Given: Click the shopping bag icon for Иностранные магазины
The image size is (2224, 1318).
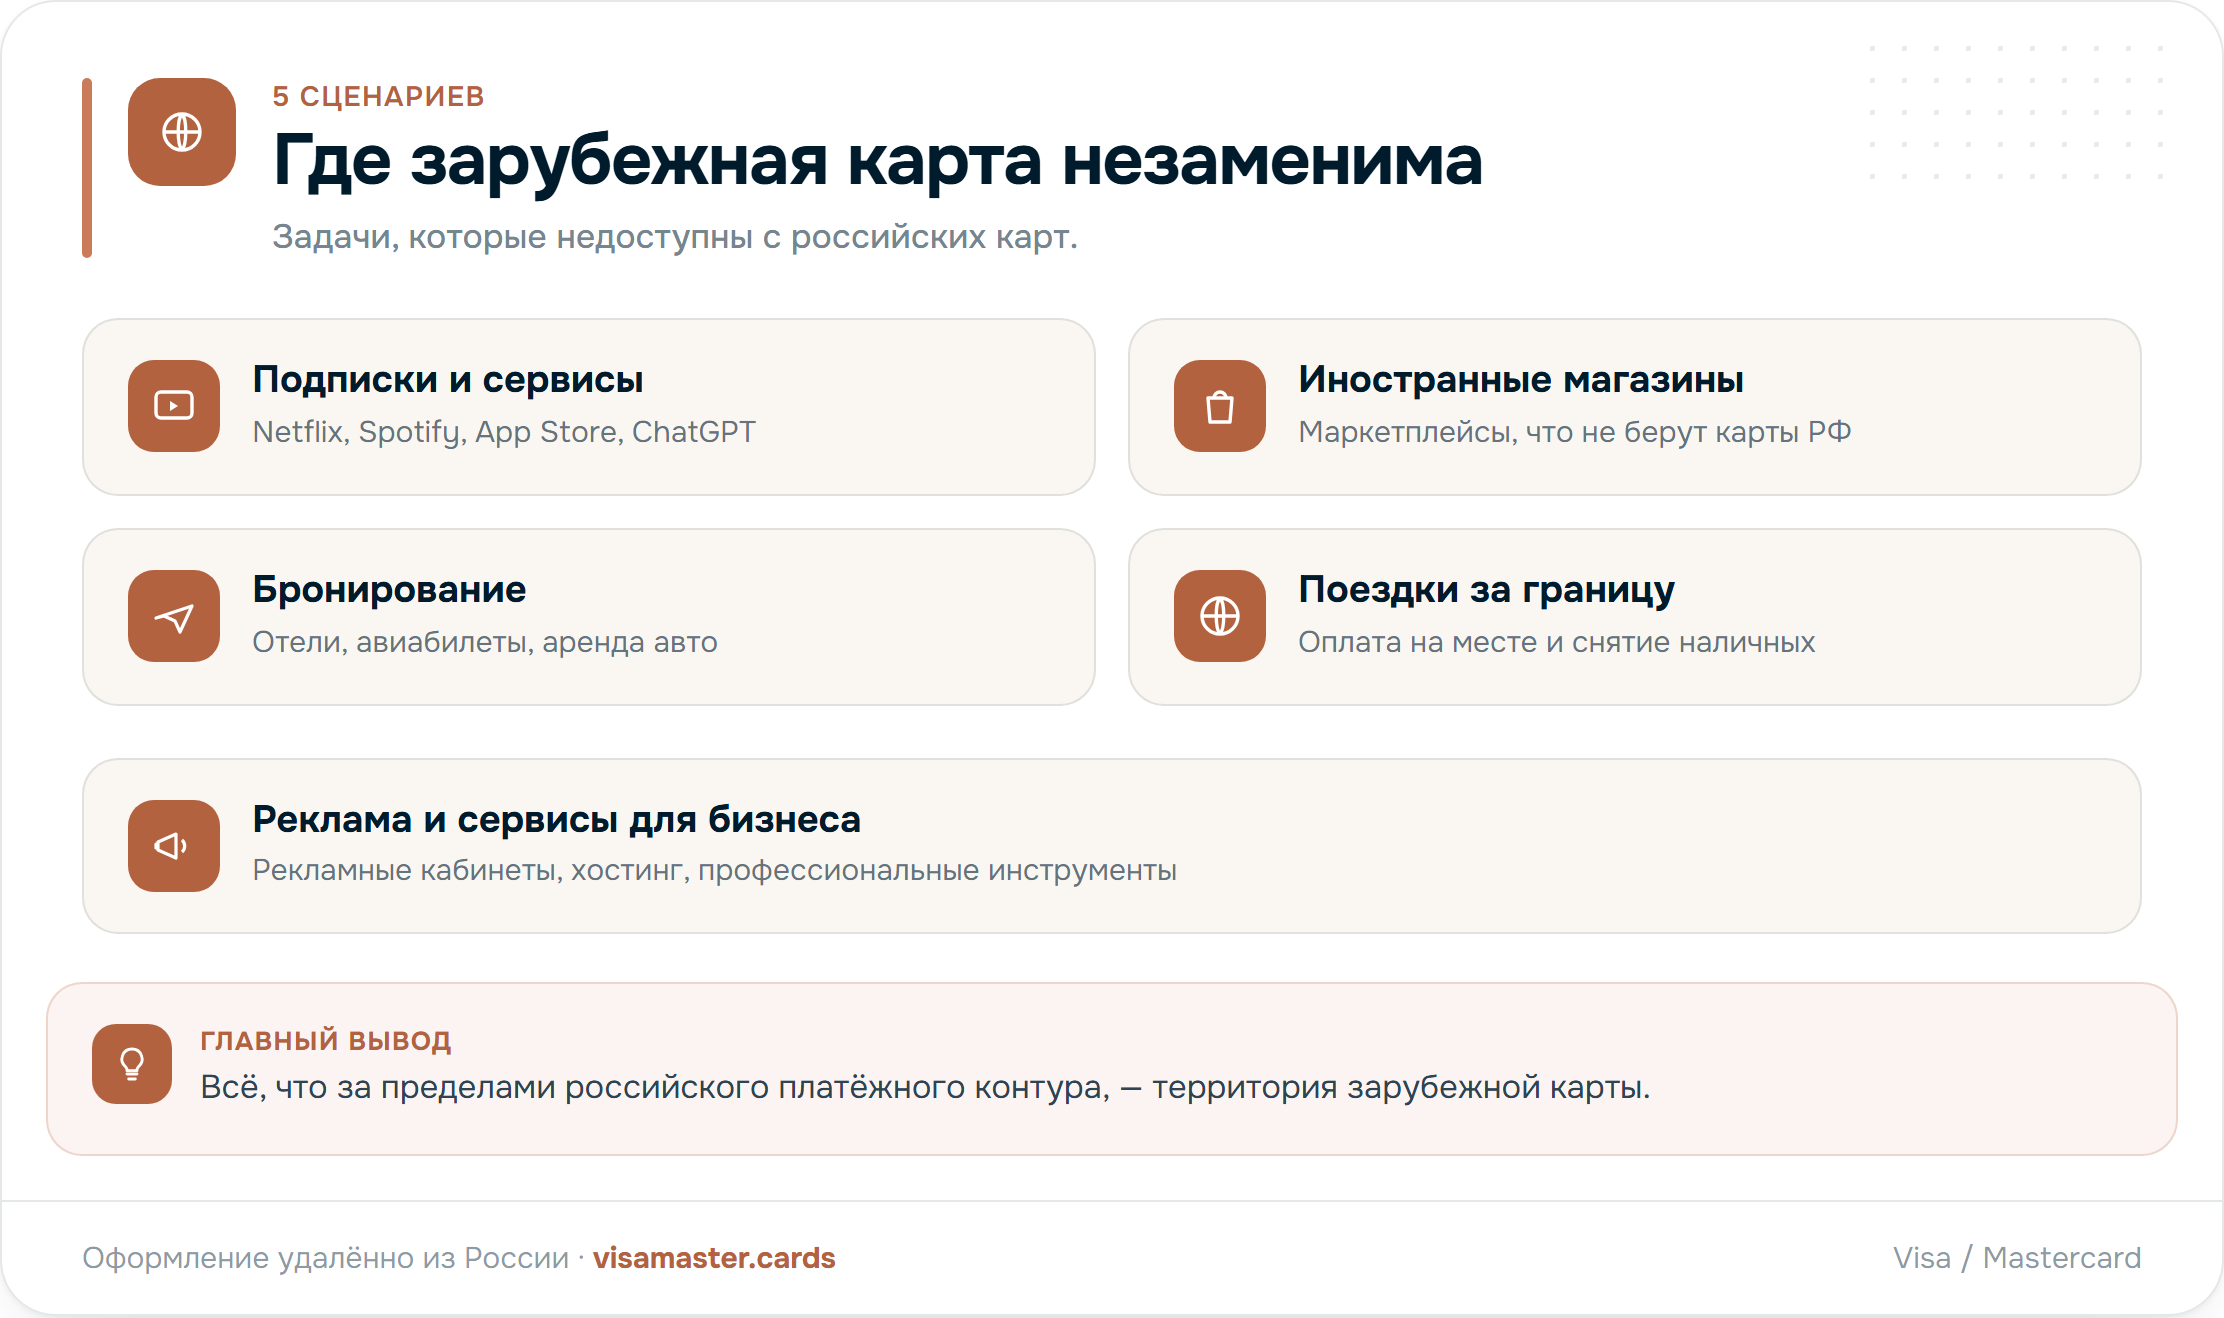Looking at the screenshot, I should (1220, 406).
